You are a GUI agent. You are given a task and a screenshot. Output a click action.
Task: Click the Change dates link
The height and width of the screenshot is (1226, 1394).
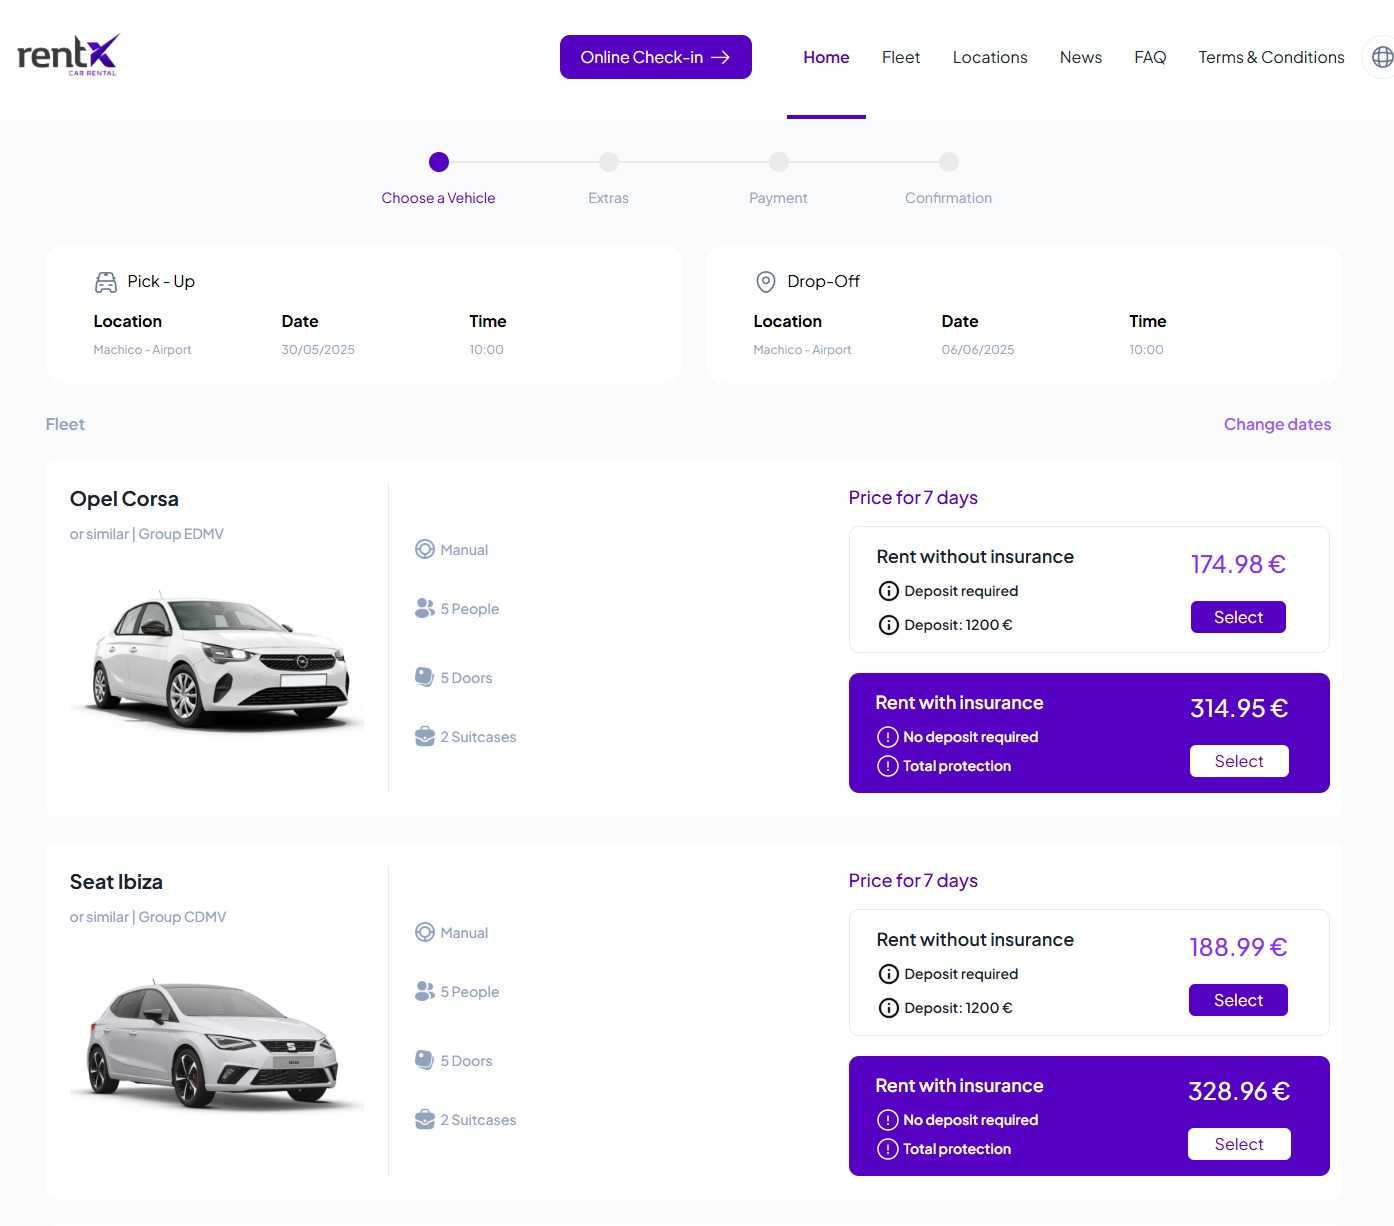(x=1276, y=424)
